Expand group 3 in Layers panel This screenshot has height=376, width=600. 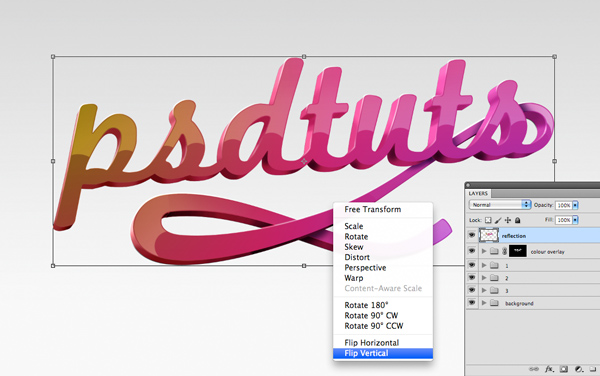[484, 290]
